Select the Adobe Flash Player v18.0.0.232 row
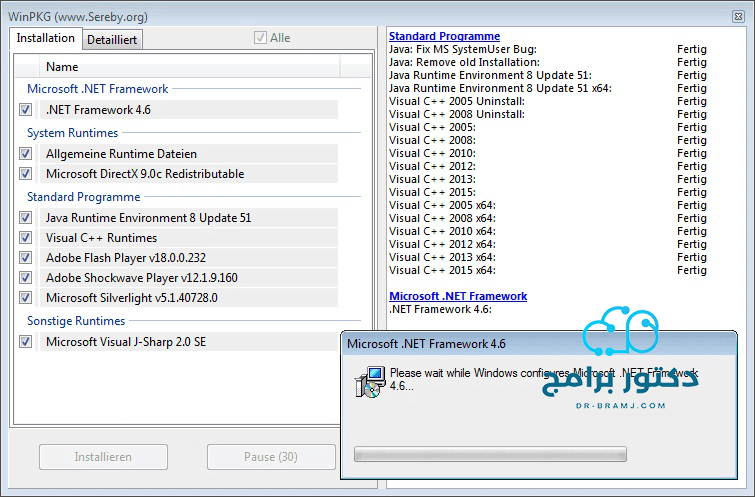This screenshot has width=755, height=497. pyautogui.click(x=189, y=258)
